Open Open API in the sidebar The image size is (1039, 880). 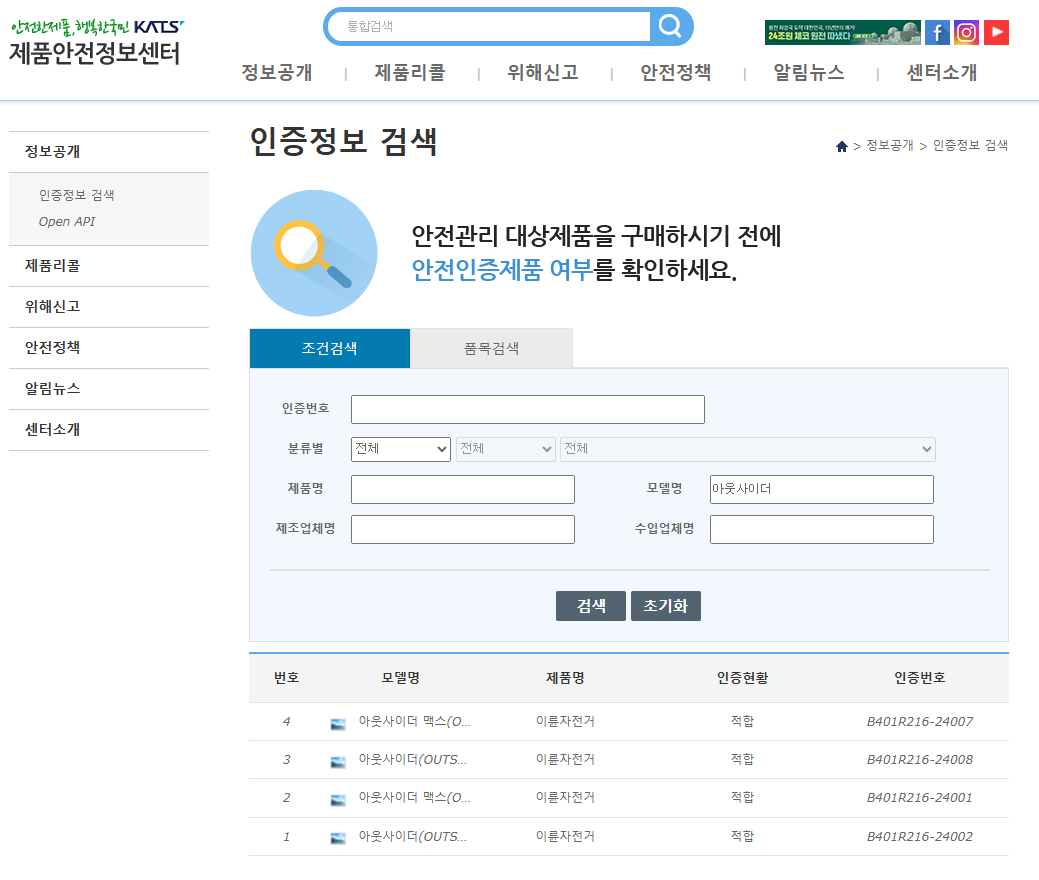pyautogui.click(x=67, y=222)
